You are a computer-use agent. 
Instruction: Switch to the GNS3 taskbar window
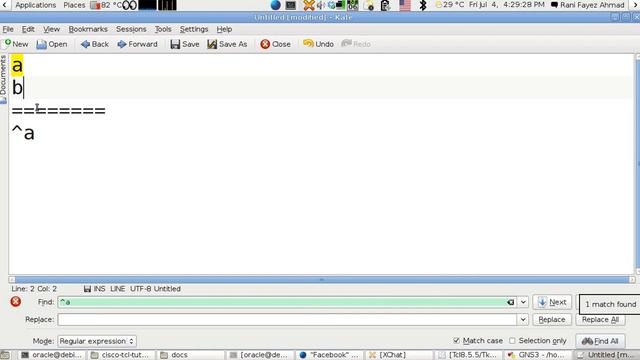[x=537, y=355]
